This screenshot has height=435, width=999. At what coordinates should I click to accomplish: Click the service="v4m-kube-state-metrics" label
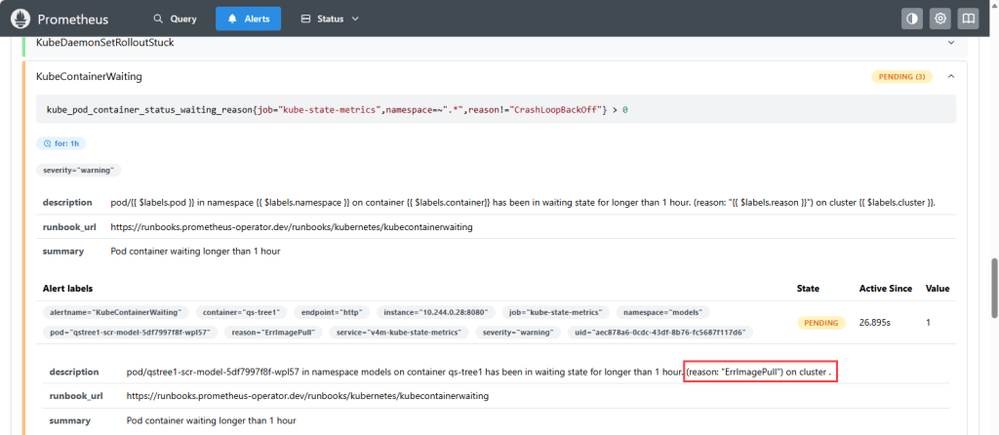point(399,332)
